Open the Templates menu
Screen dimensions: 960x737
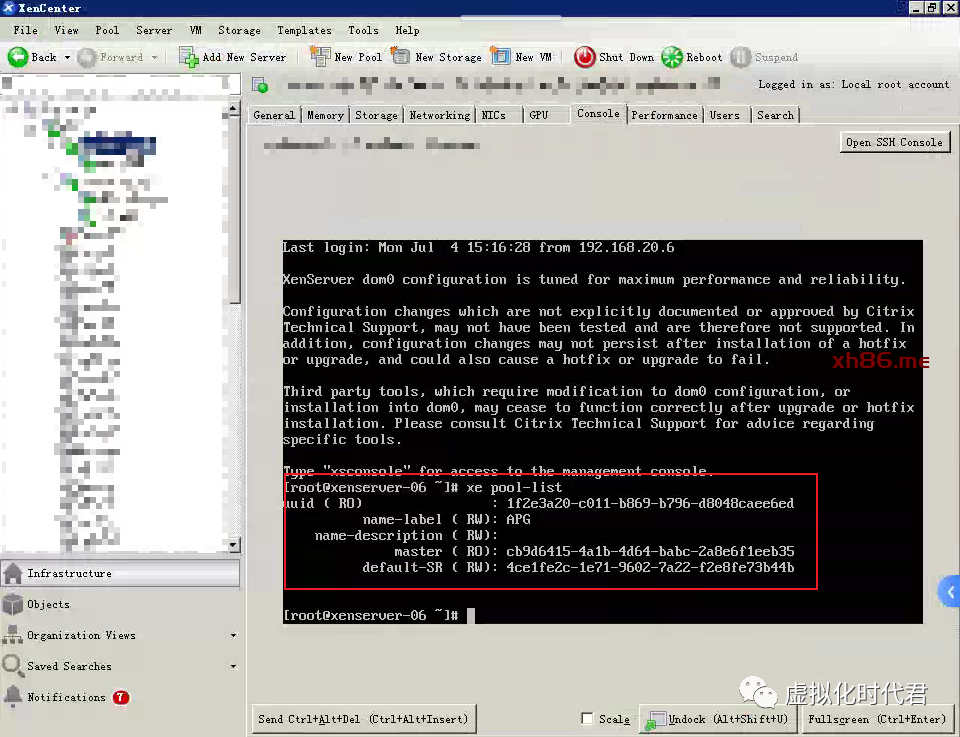304,30
